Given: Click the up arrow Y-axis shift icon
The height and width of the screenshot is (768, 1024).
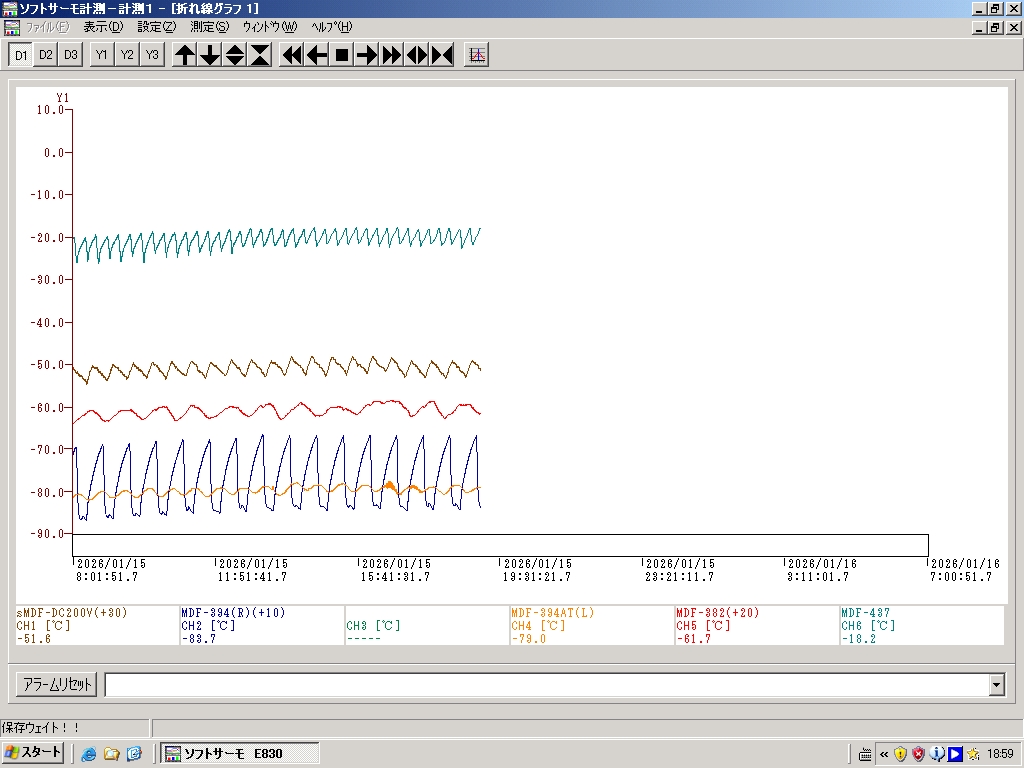Looking at the screenshot, I should pos(185,55).
